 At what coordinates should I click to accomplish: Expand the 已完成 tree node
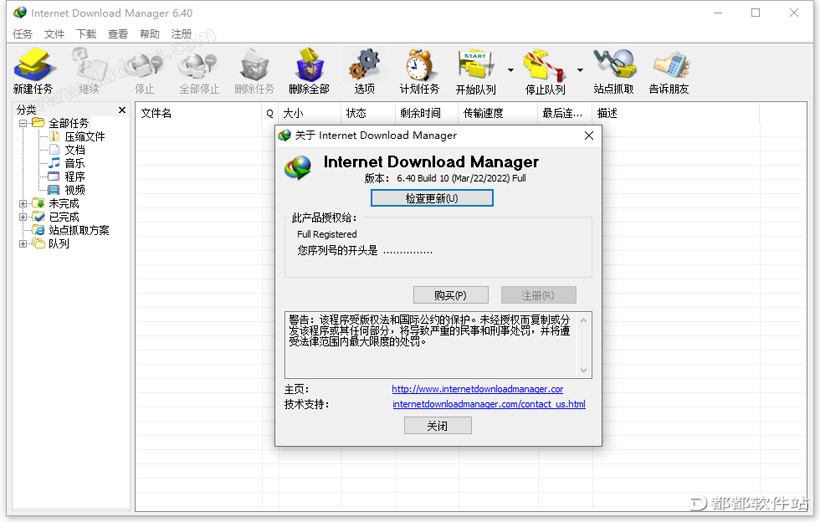point(23,217)
